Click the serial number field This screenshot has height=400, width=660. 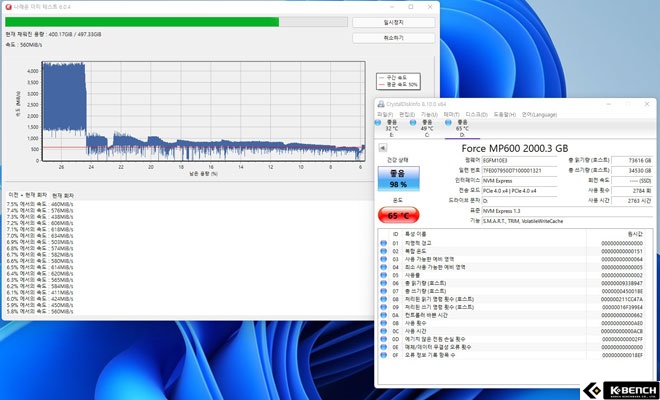(x=519, y=171)
